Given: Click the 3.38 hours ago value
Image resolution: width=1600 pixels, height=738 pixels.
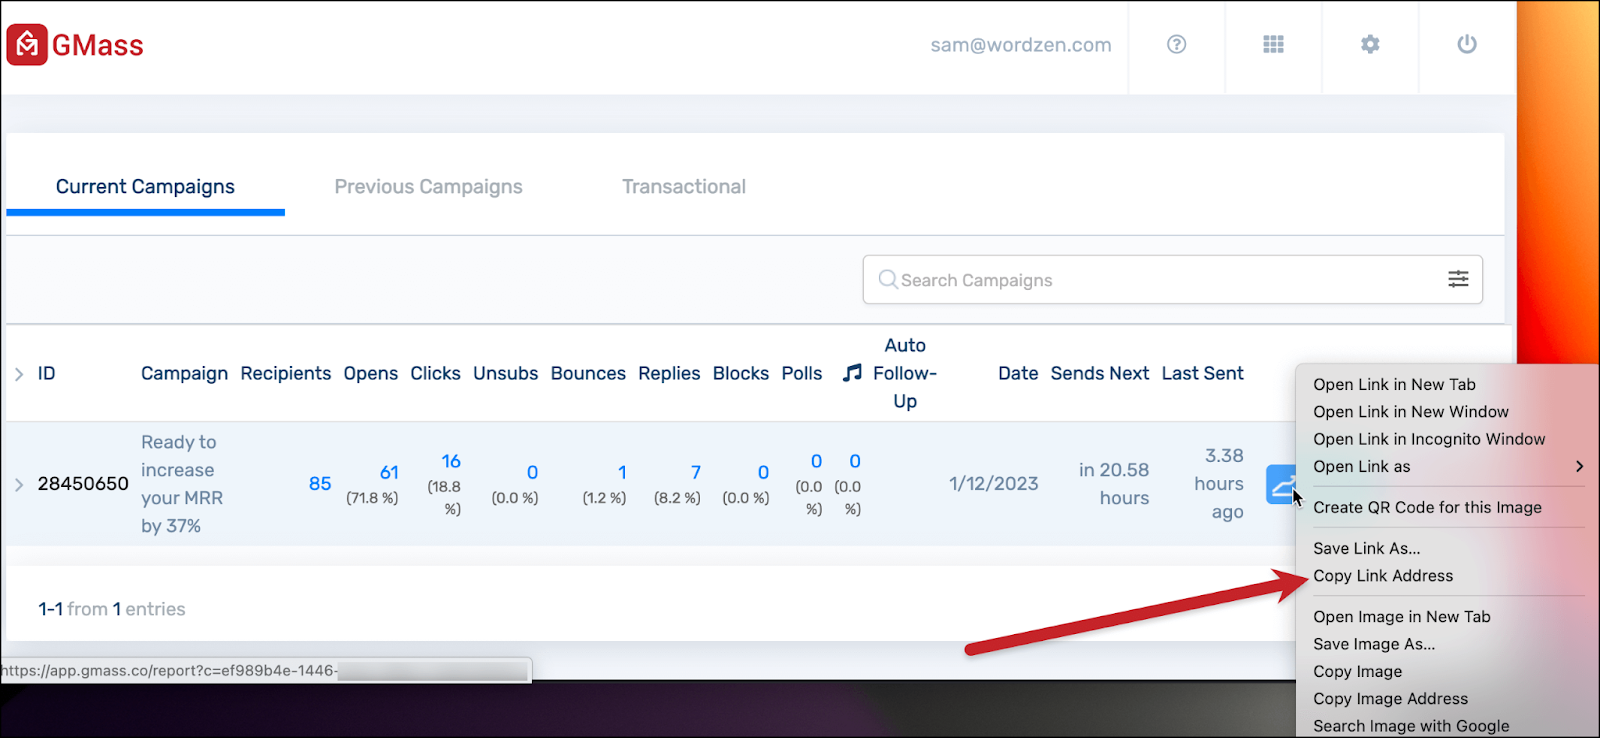Looking at the screenshot, I should click(x=1219, y=484).
